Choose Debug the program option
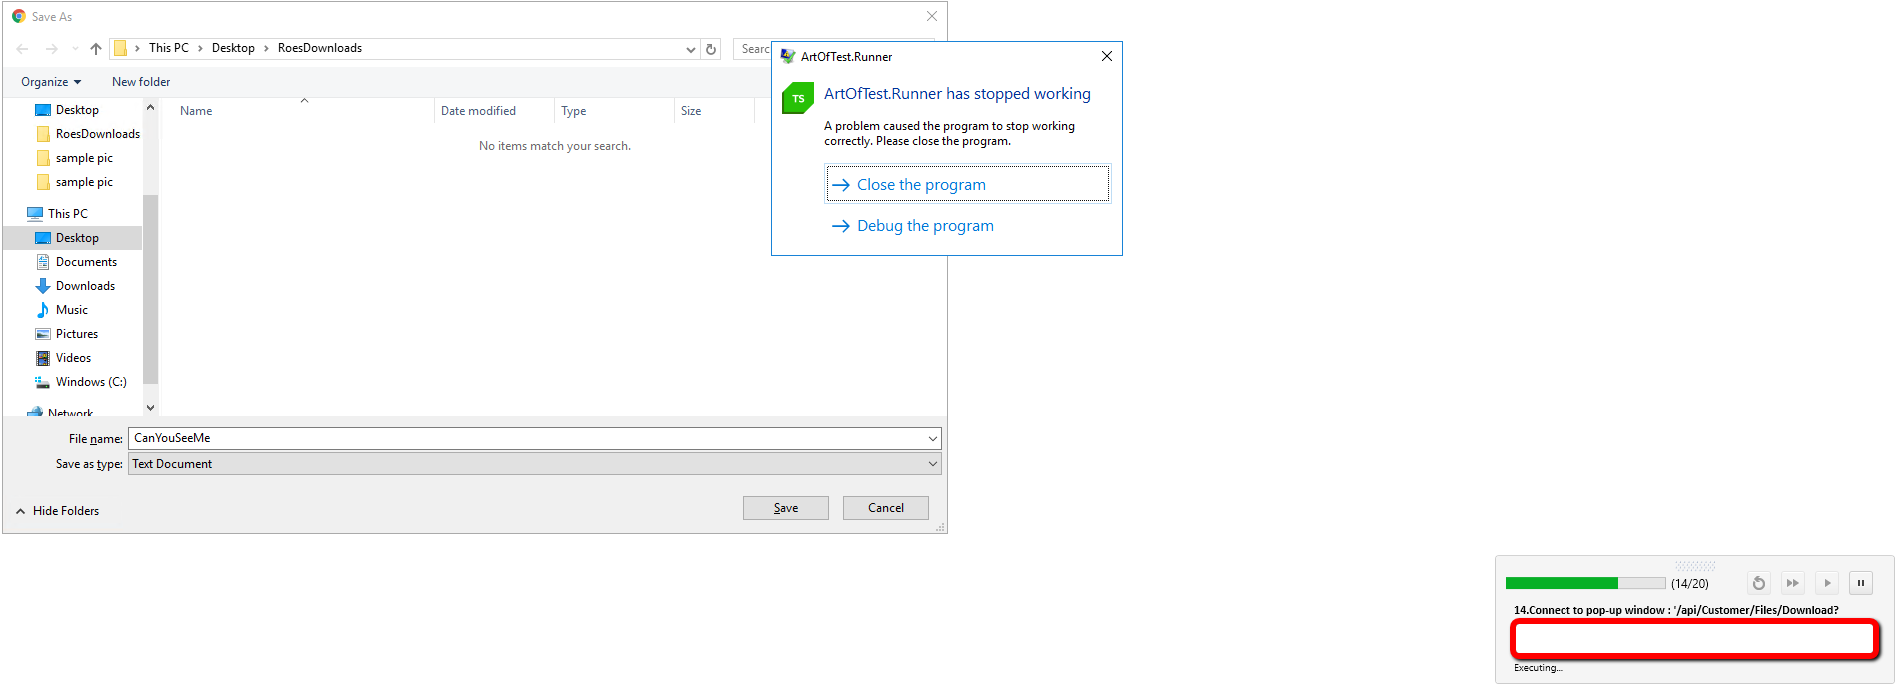 [925, 226]
